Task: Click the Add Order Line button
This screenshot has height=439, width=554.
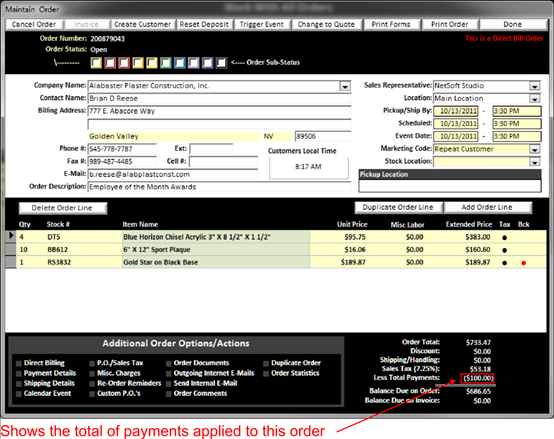Action: click(x=487, y=207)
